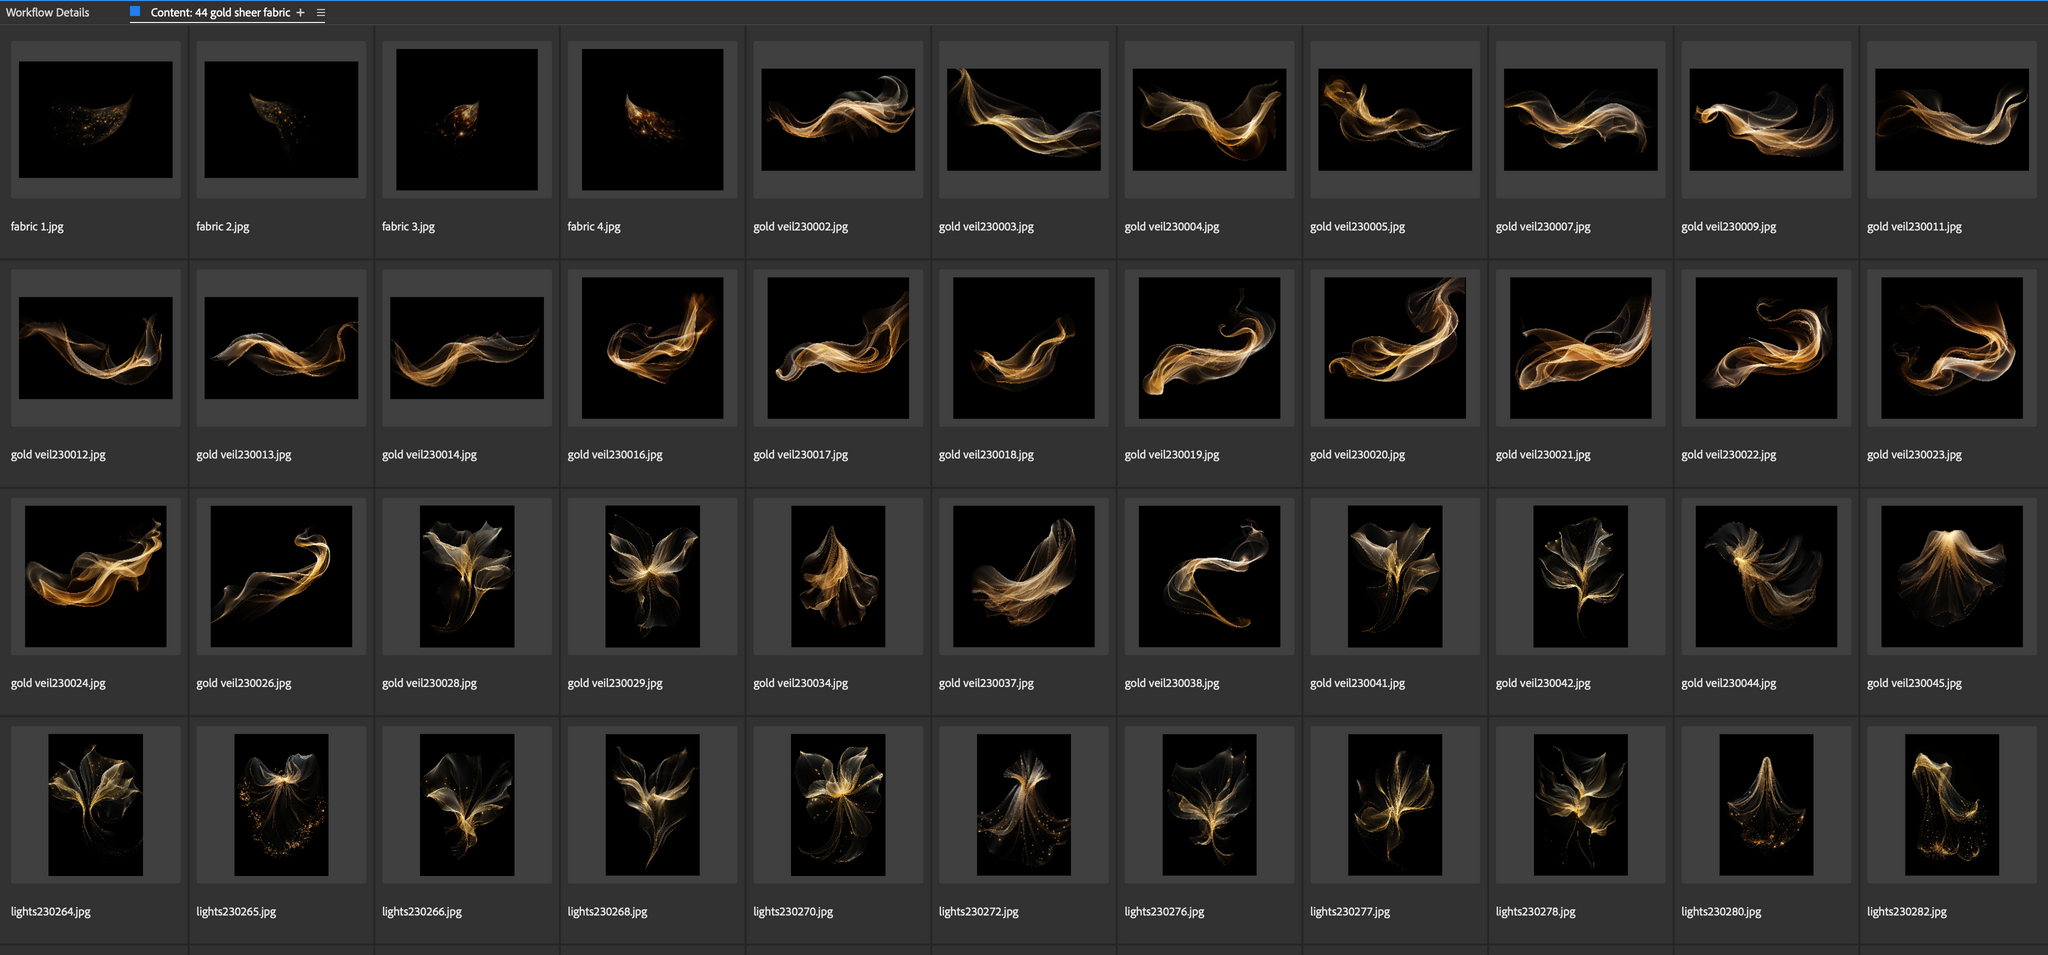Select the lights230277.jpg thumbnail
Screen dimensions: 2048x955
[x=1395, y=805]
